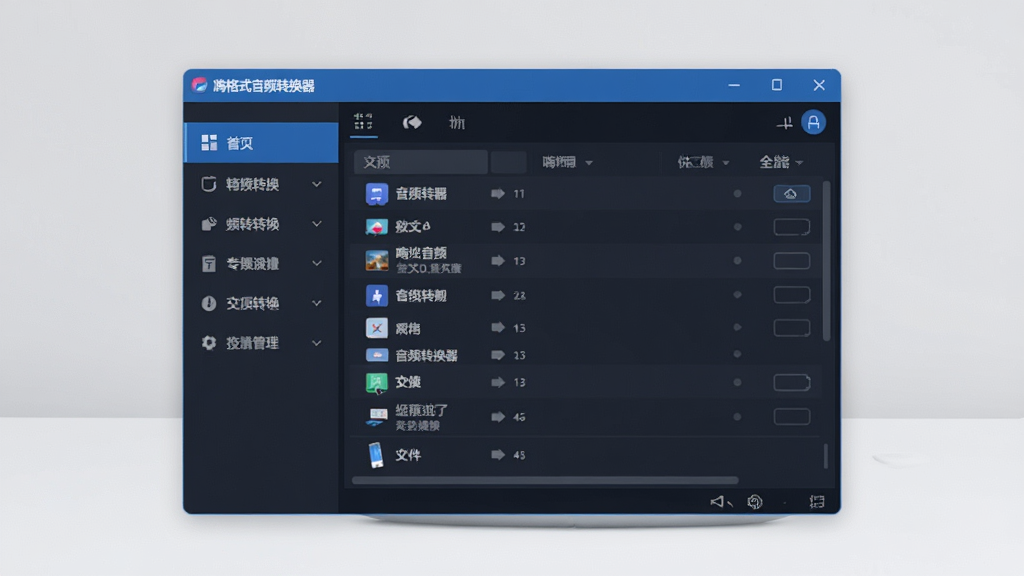Open the blue user account avatar
Screen dimensions: 1024x576
(813, 122)
